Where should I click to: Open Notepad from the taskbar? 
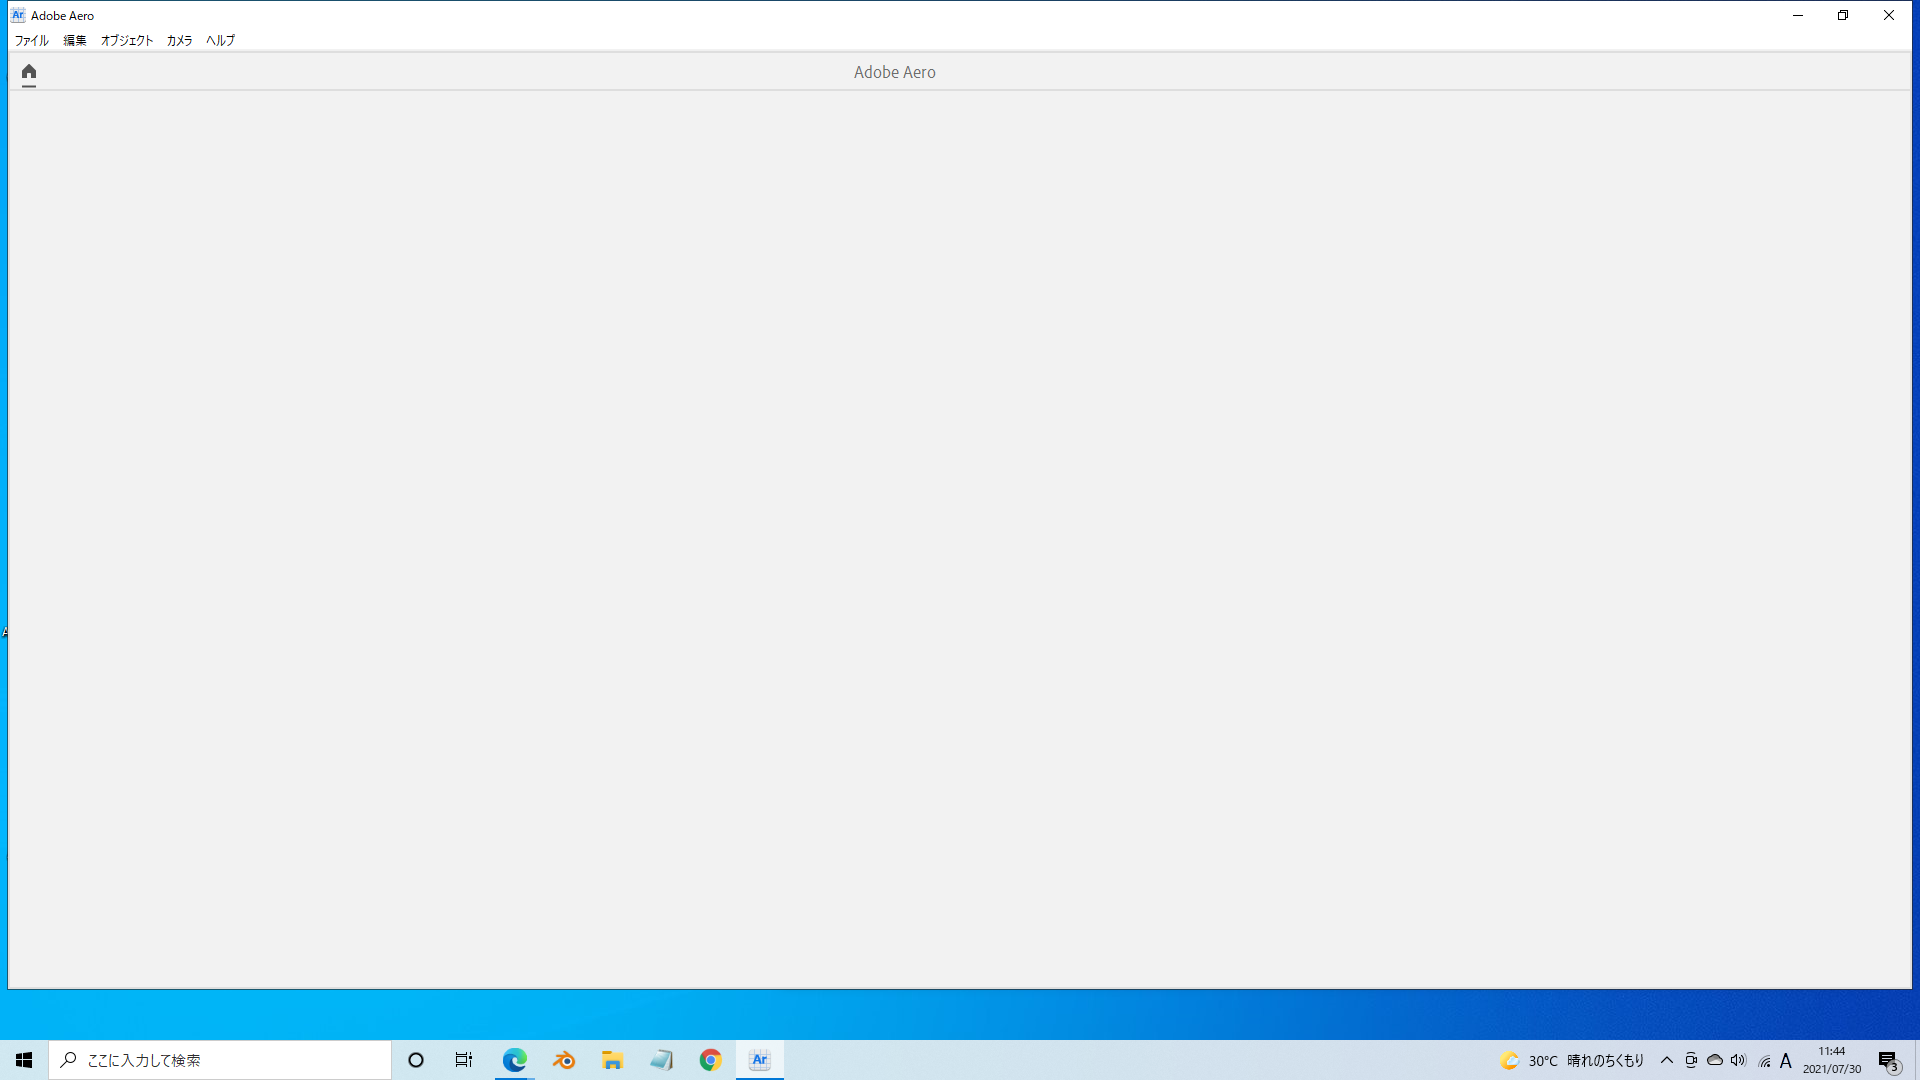click(x=661, y=1059)
